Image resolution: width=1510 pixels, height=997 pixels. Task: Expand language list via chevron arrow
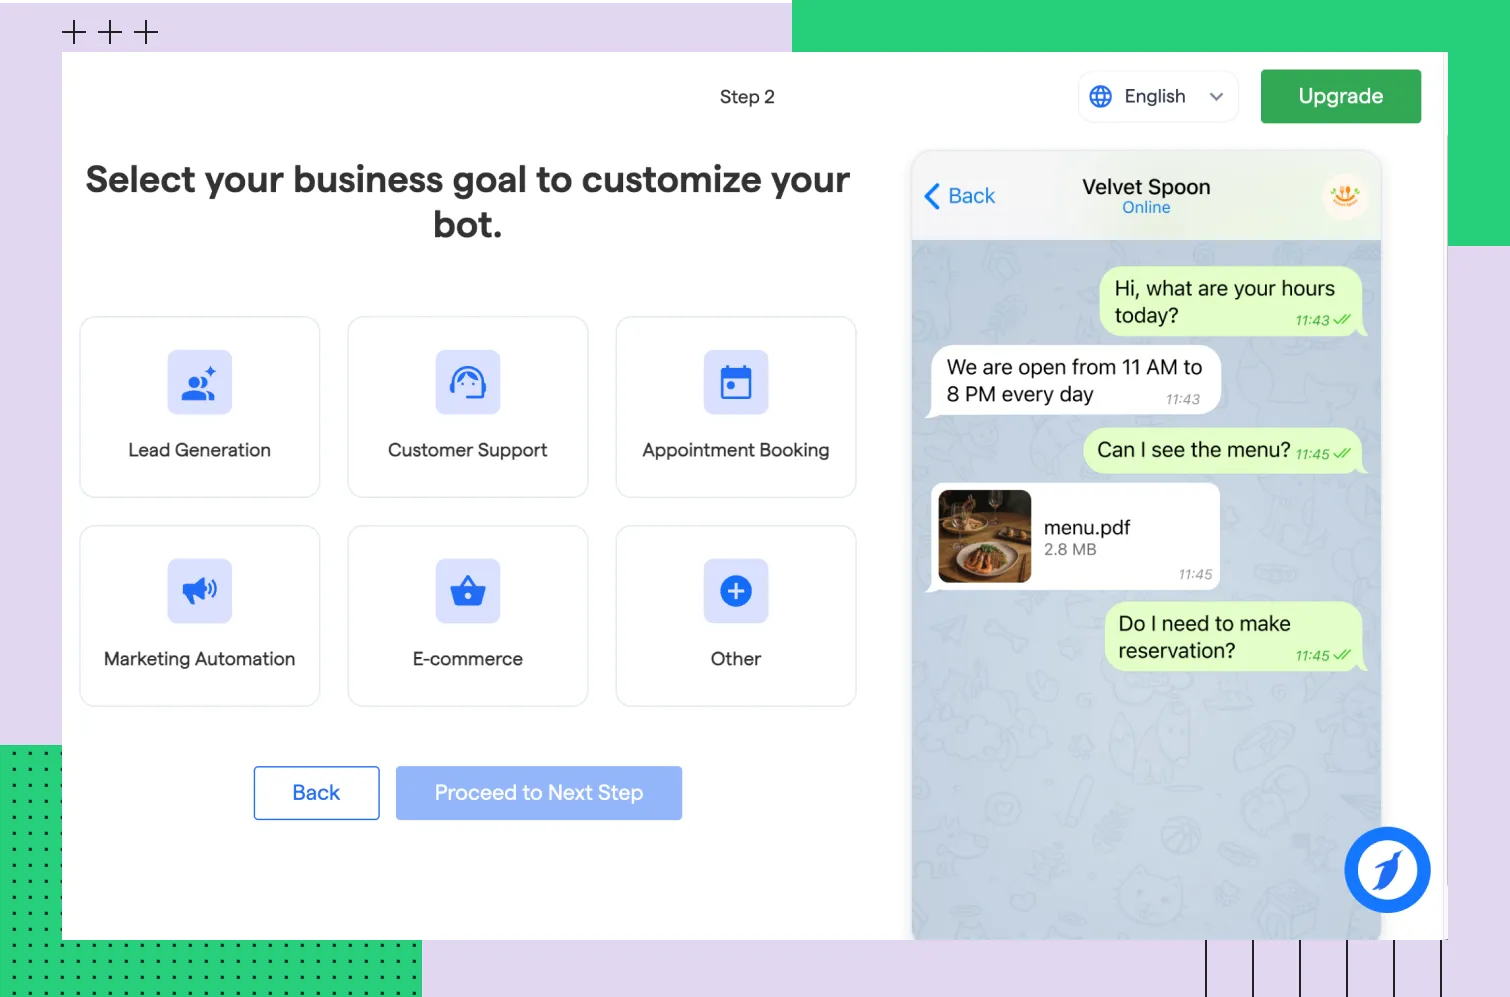(x=1216, y=97)
